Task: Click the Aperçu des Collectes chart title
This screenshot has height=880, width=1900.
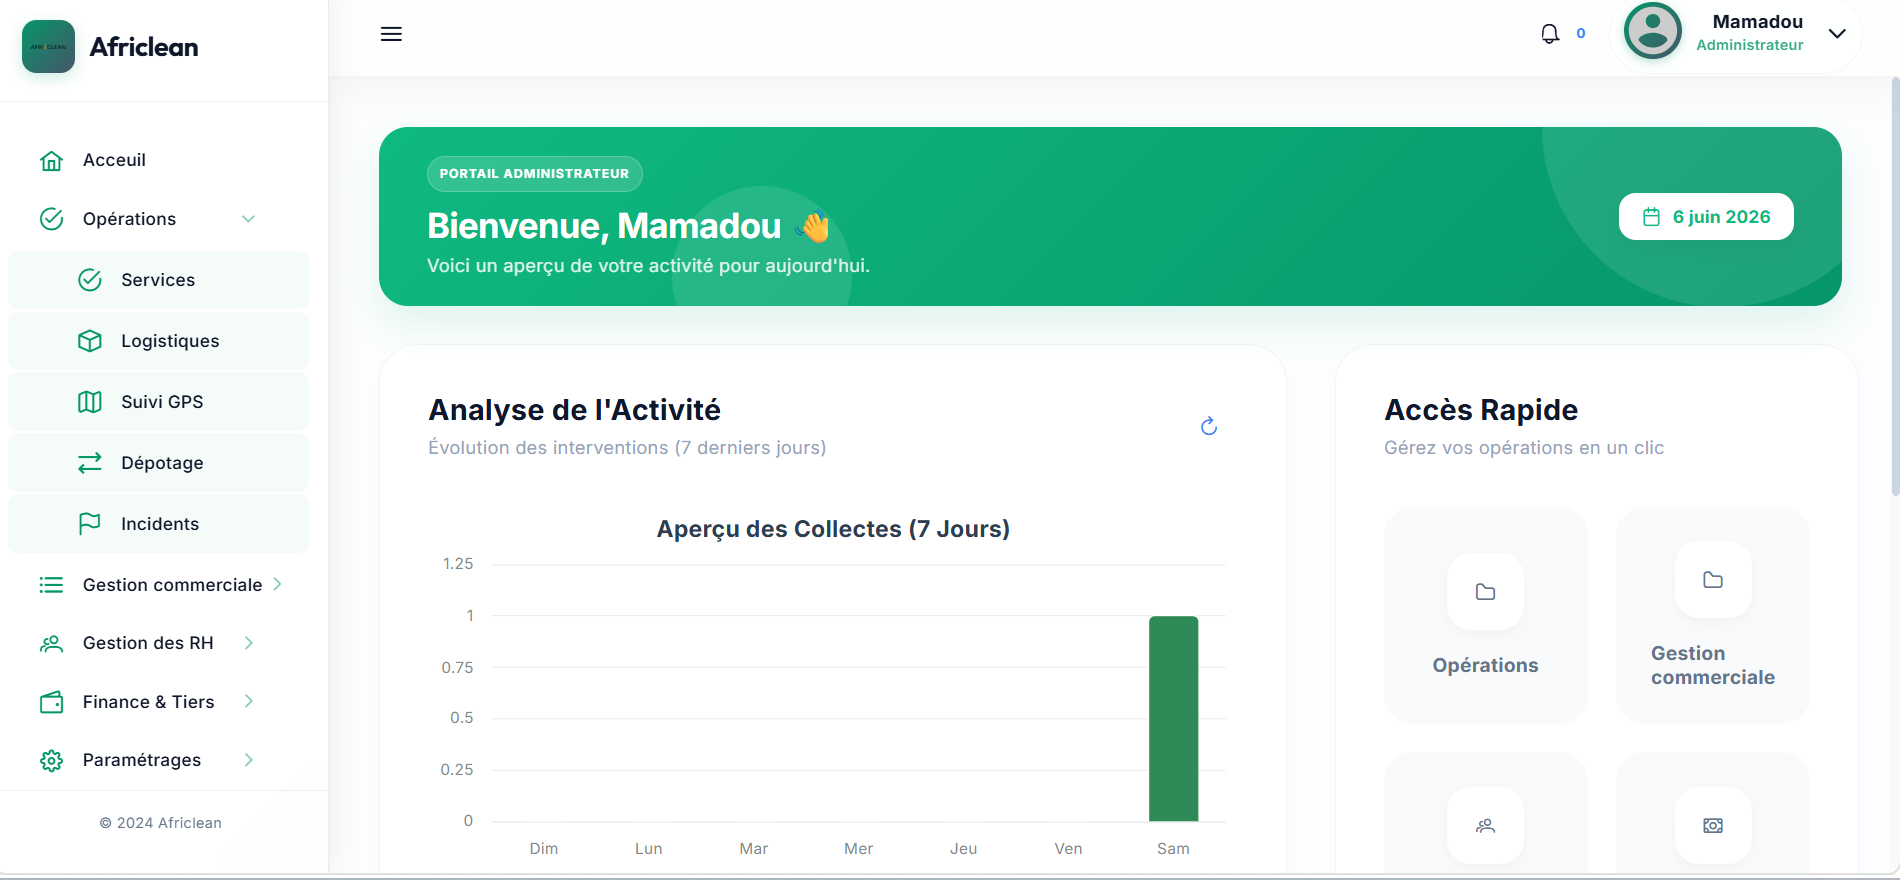Action: (833, 529)
